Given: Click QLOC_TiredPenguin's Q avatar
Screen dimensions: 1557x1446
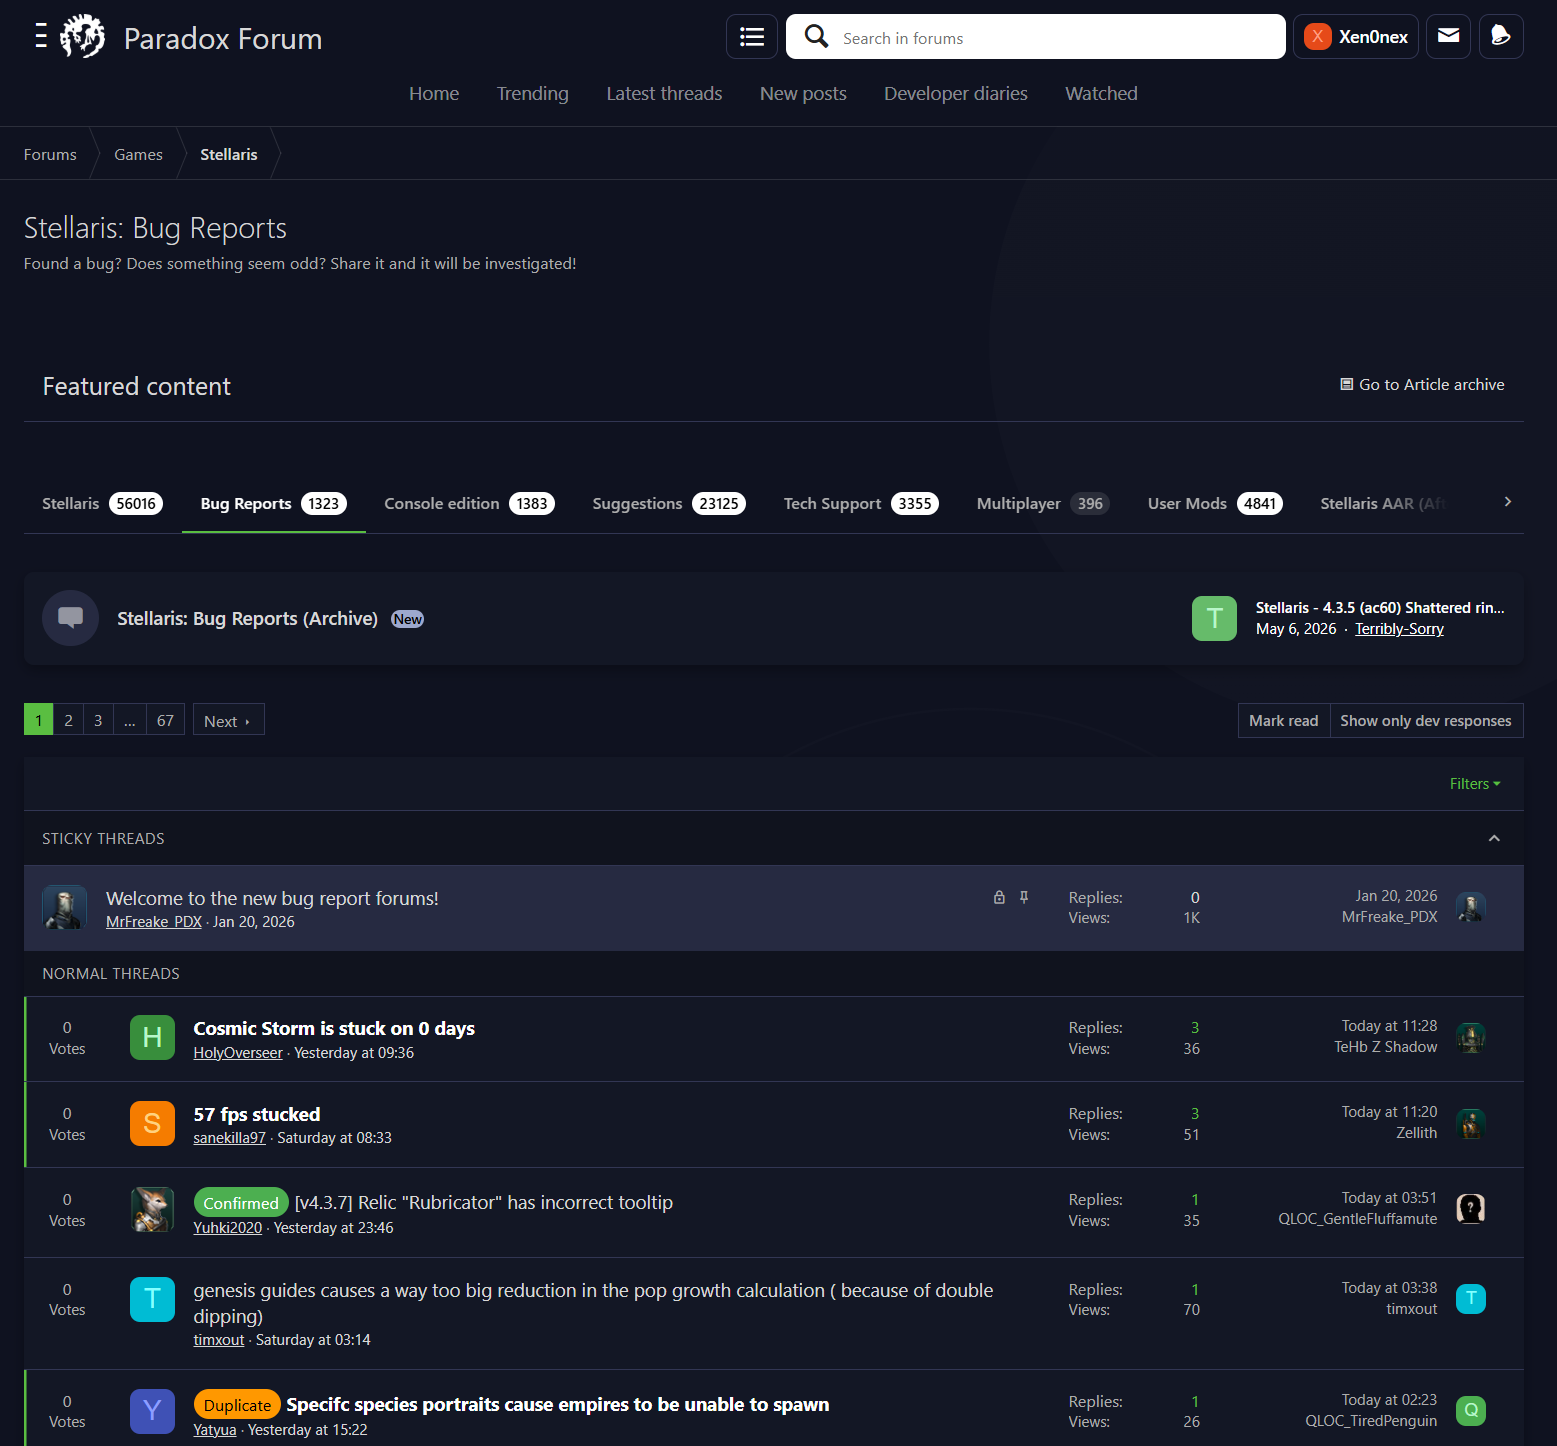Looking at the screenshot, I should coord(1470,1411).
